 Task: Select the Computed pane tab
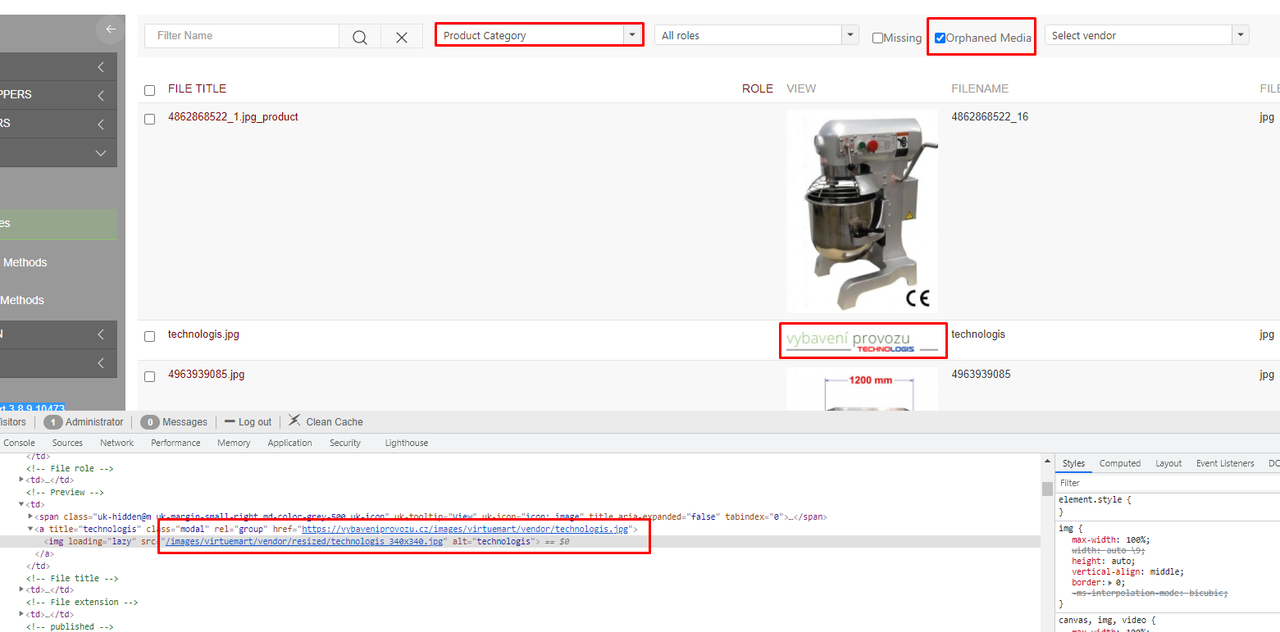pos(1120,464)
